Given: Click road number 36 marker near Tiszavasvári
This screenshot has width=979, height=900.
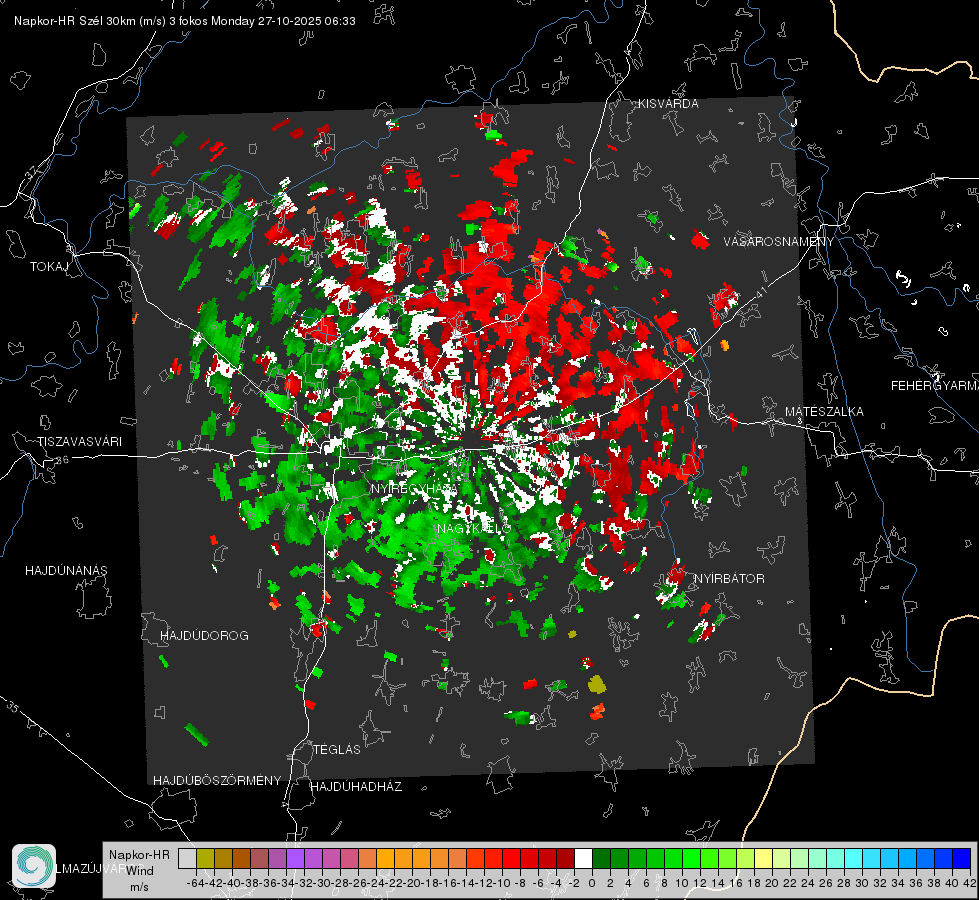Looking at the screenshot, I should click(x=62, y=460).
